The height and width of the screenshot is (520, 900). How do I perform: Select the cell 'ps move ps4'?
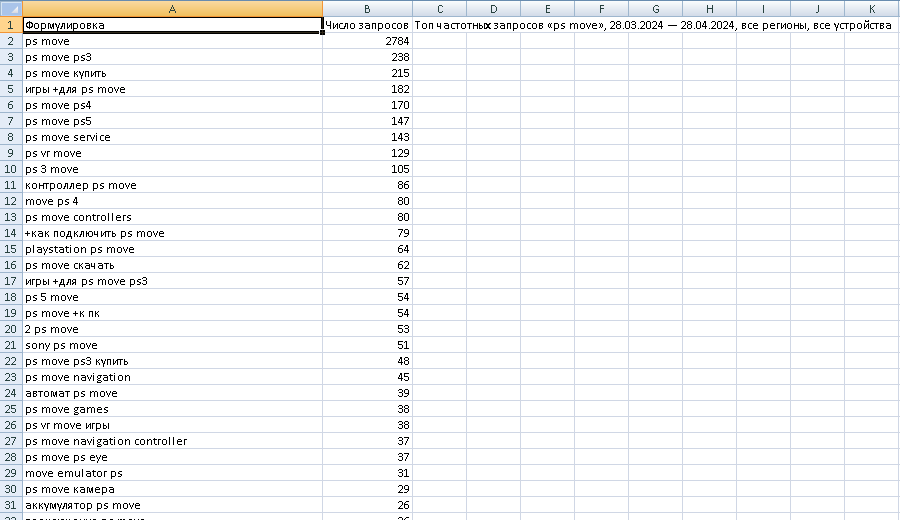172,105
